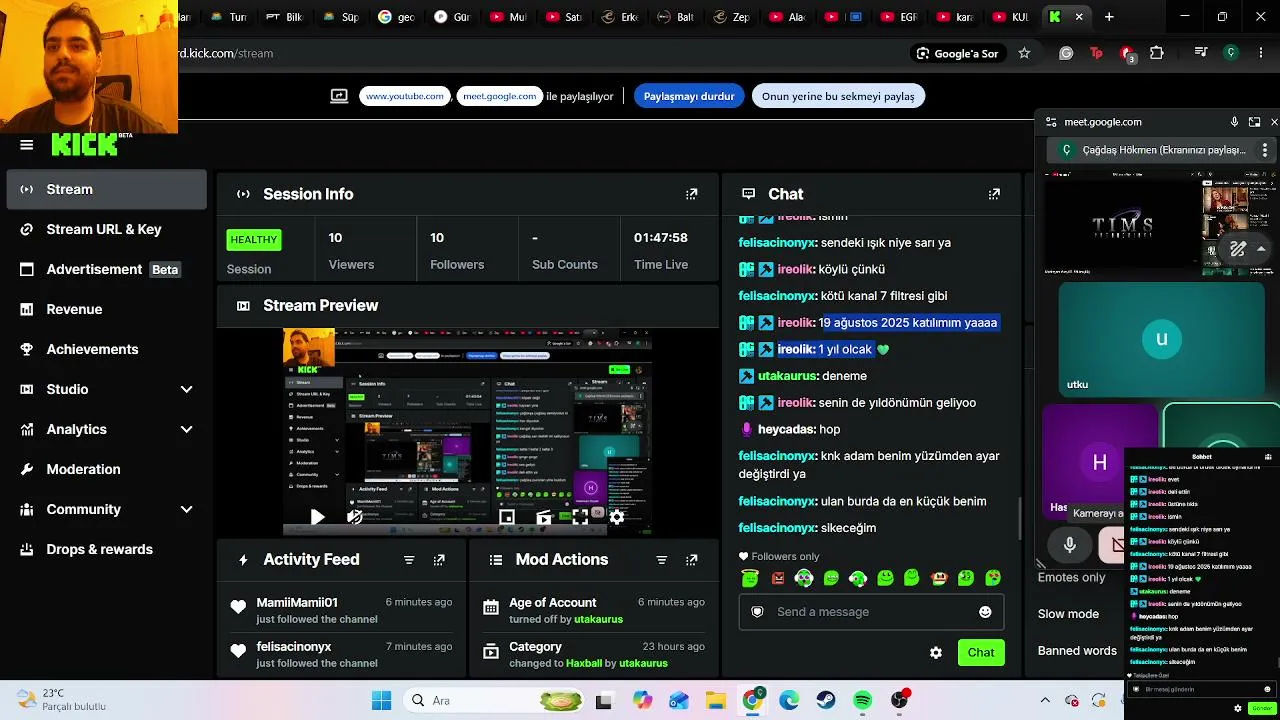1280x720 pixels.
Task: Open more options for Çağdaş Hökmen share
Action: pos(1265,150)
